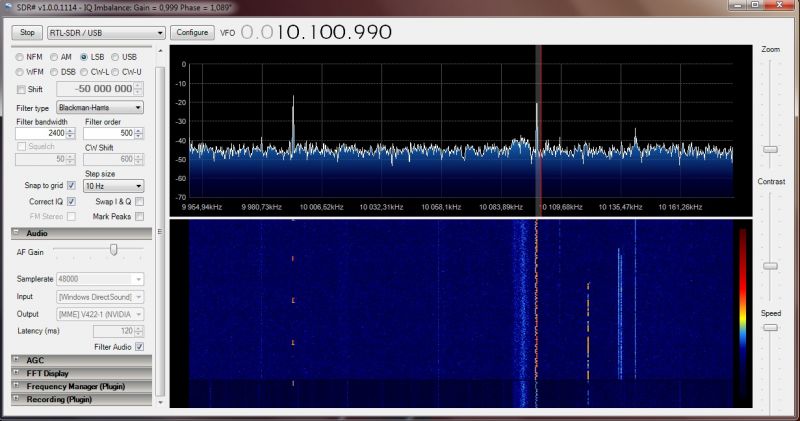Viewport: 800px width, 421px height.
Task: Open the Samplerate 48000 dropdown
Action: (x=100, y=279)
